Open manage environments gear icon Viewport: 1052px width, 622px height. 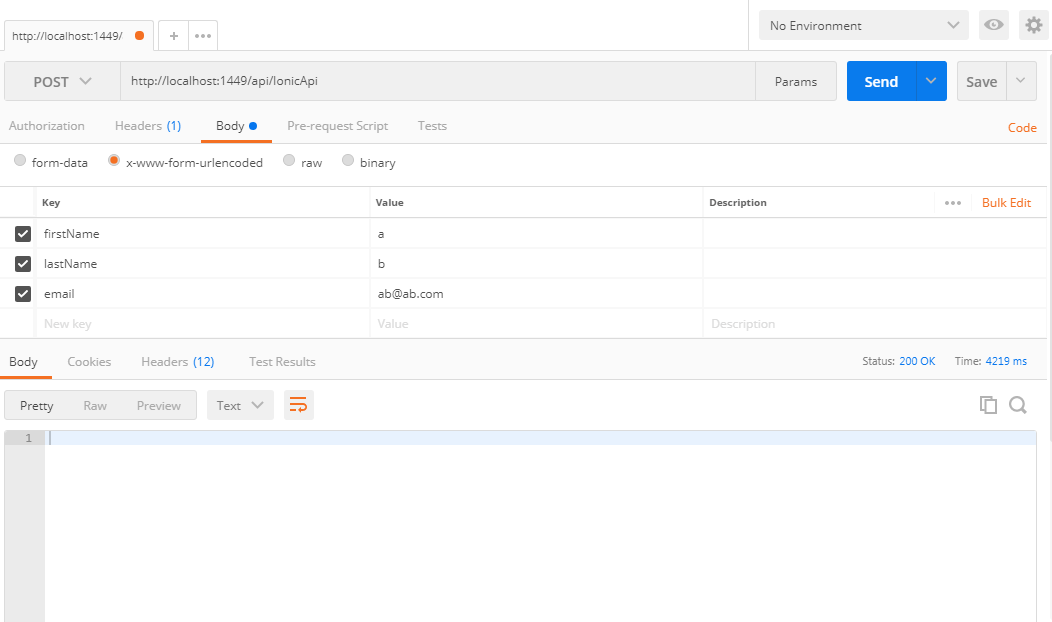[1033, 25]
